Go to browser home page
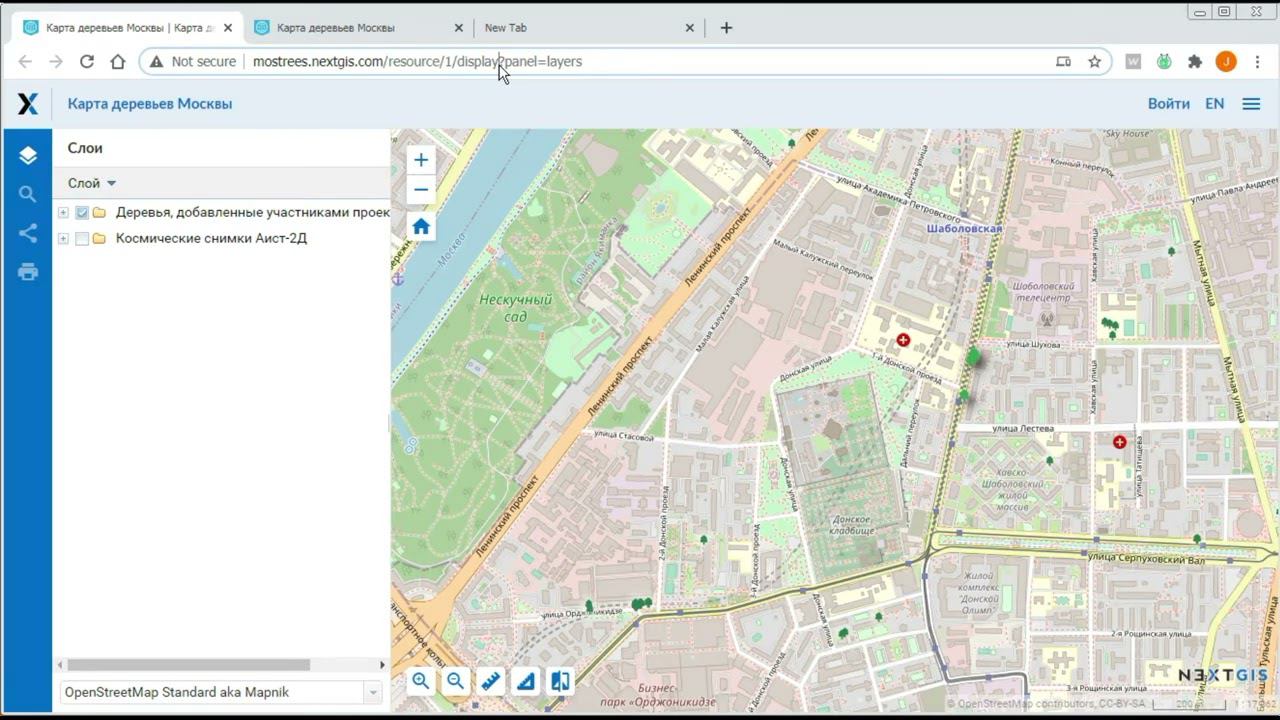Screen dimensions: 1280x720 [x=118, y=61]
